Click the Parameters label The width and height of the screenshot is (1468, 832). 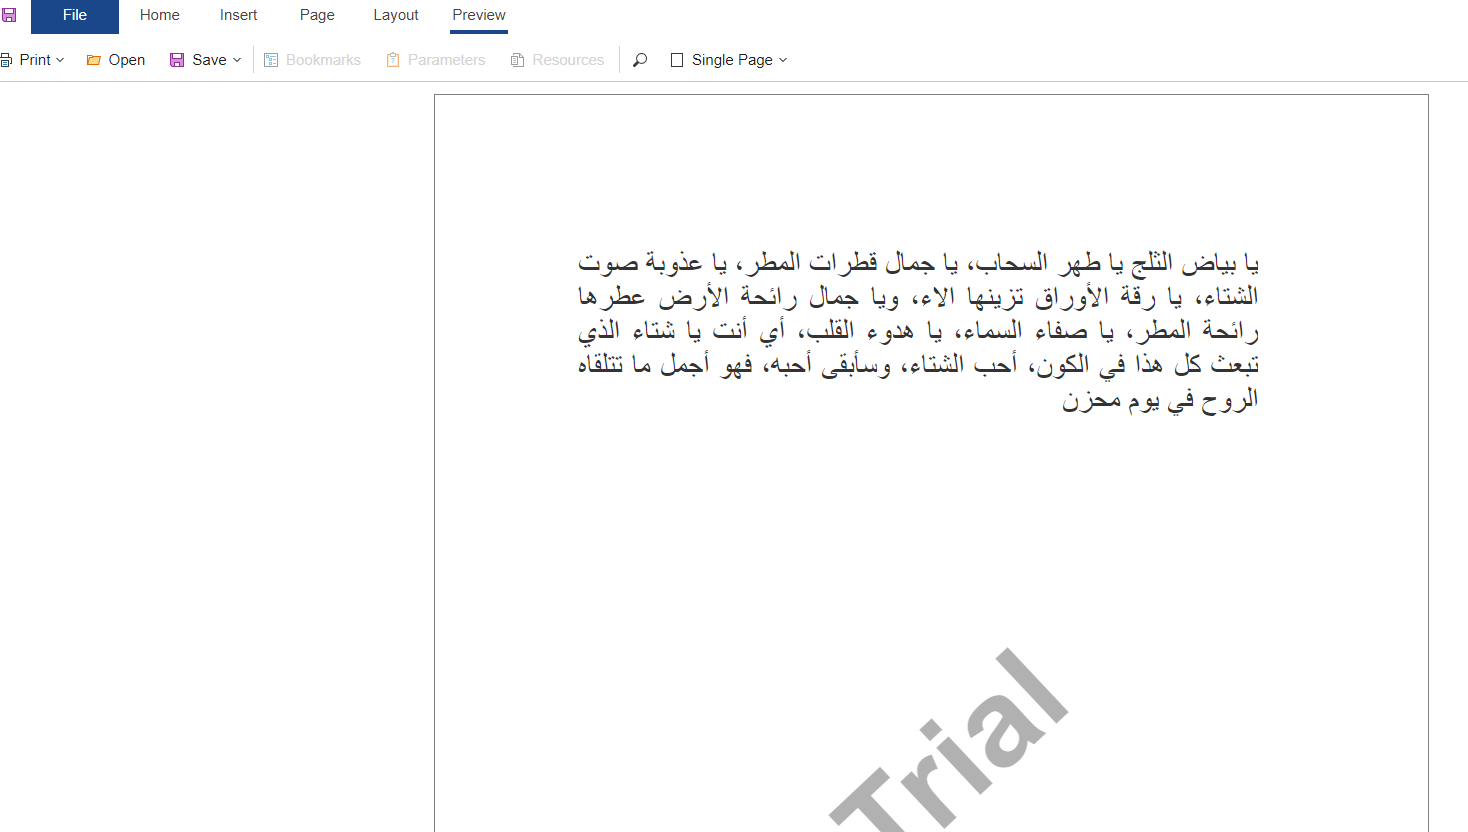pos(446,60)
